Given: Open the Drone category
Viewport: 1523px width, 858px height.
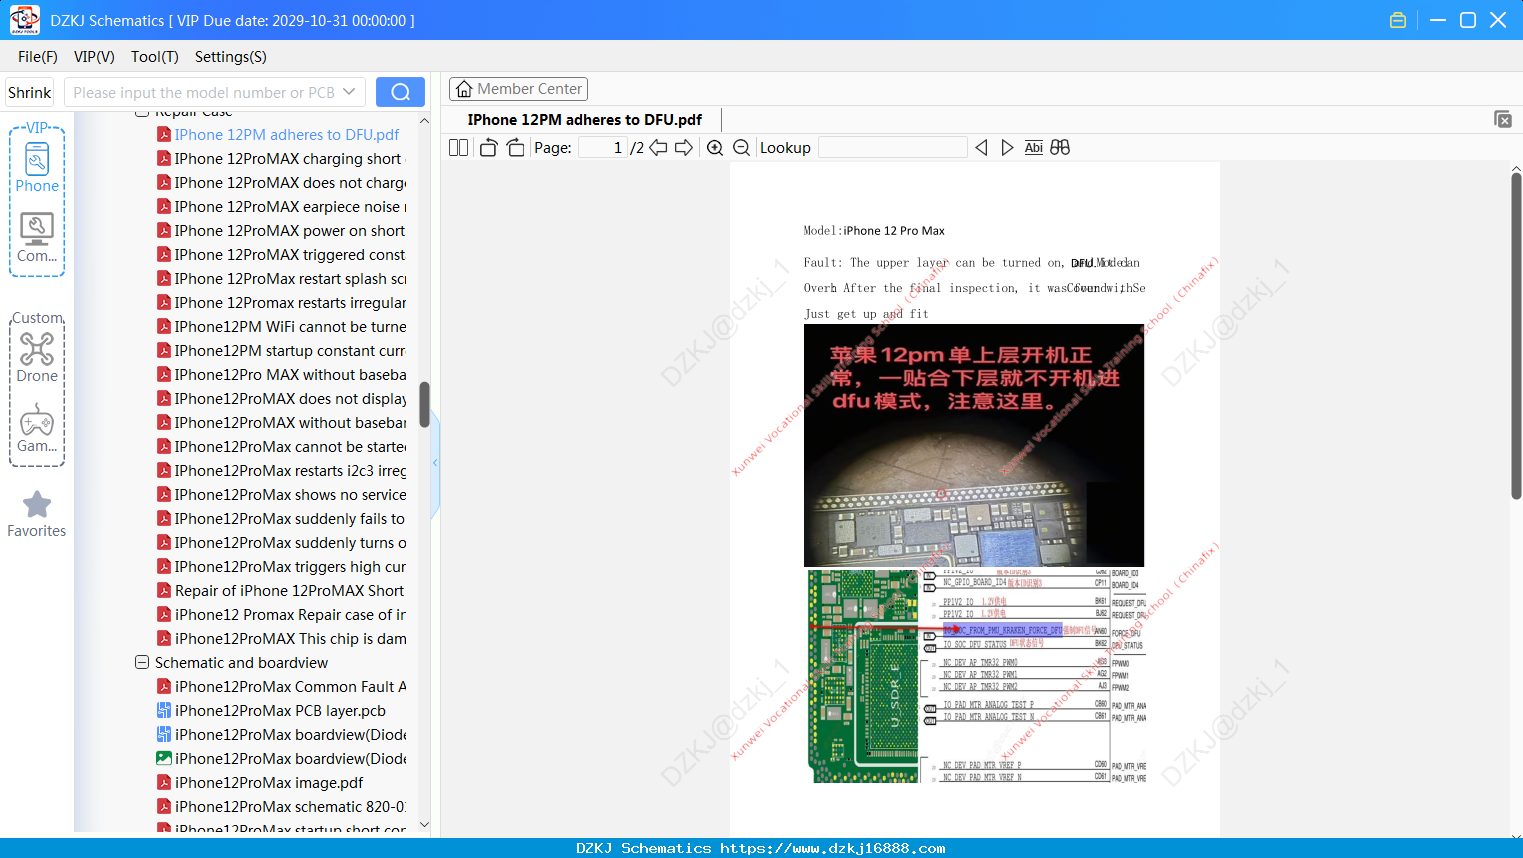Looking at the screenshot, I should click(37, 357).
